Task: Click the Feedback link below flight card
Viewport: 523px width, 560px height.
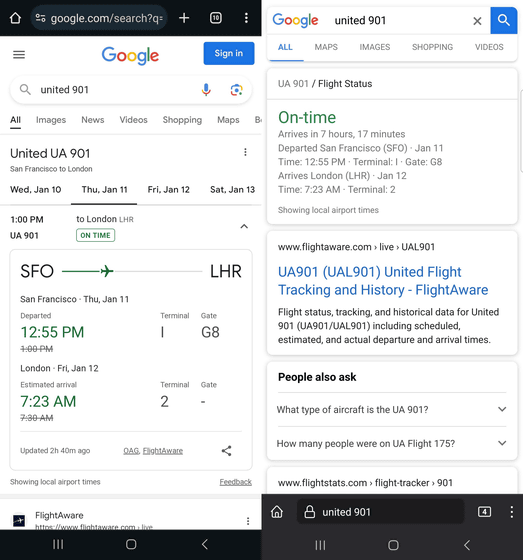Action: point(235,482)
